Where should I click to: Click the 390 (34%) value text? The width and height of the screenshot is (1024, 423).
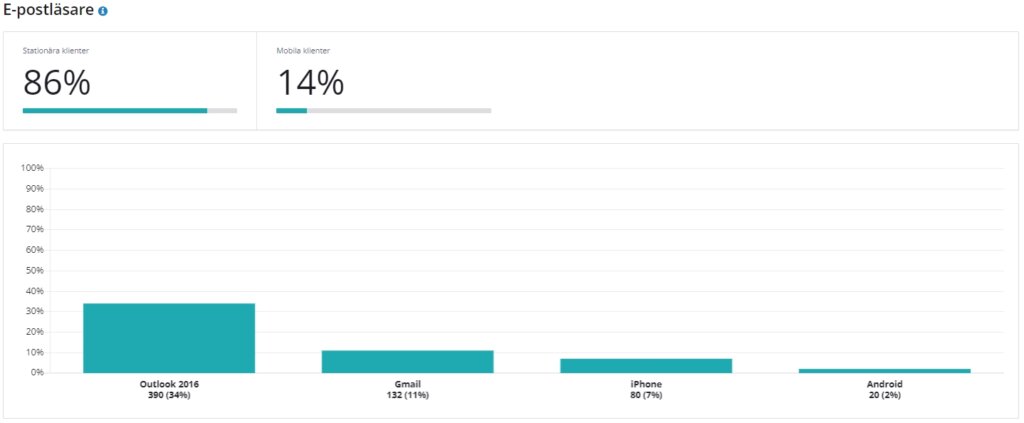point(169,395)
